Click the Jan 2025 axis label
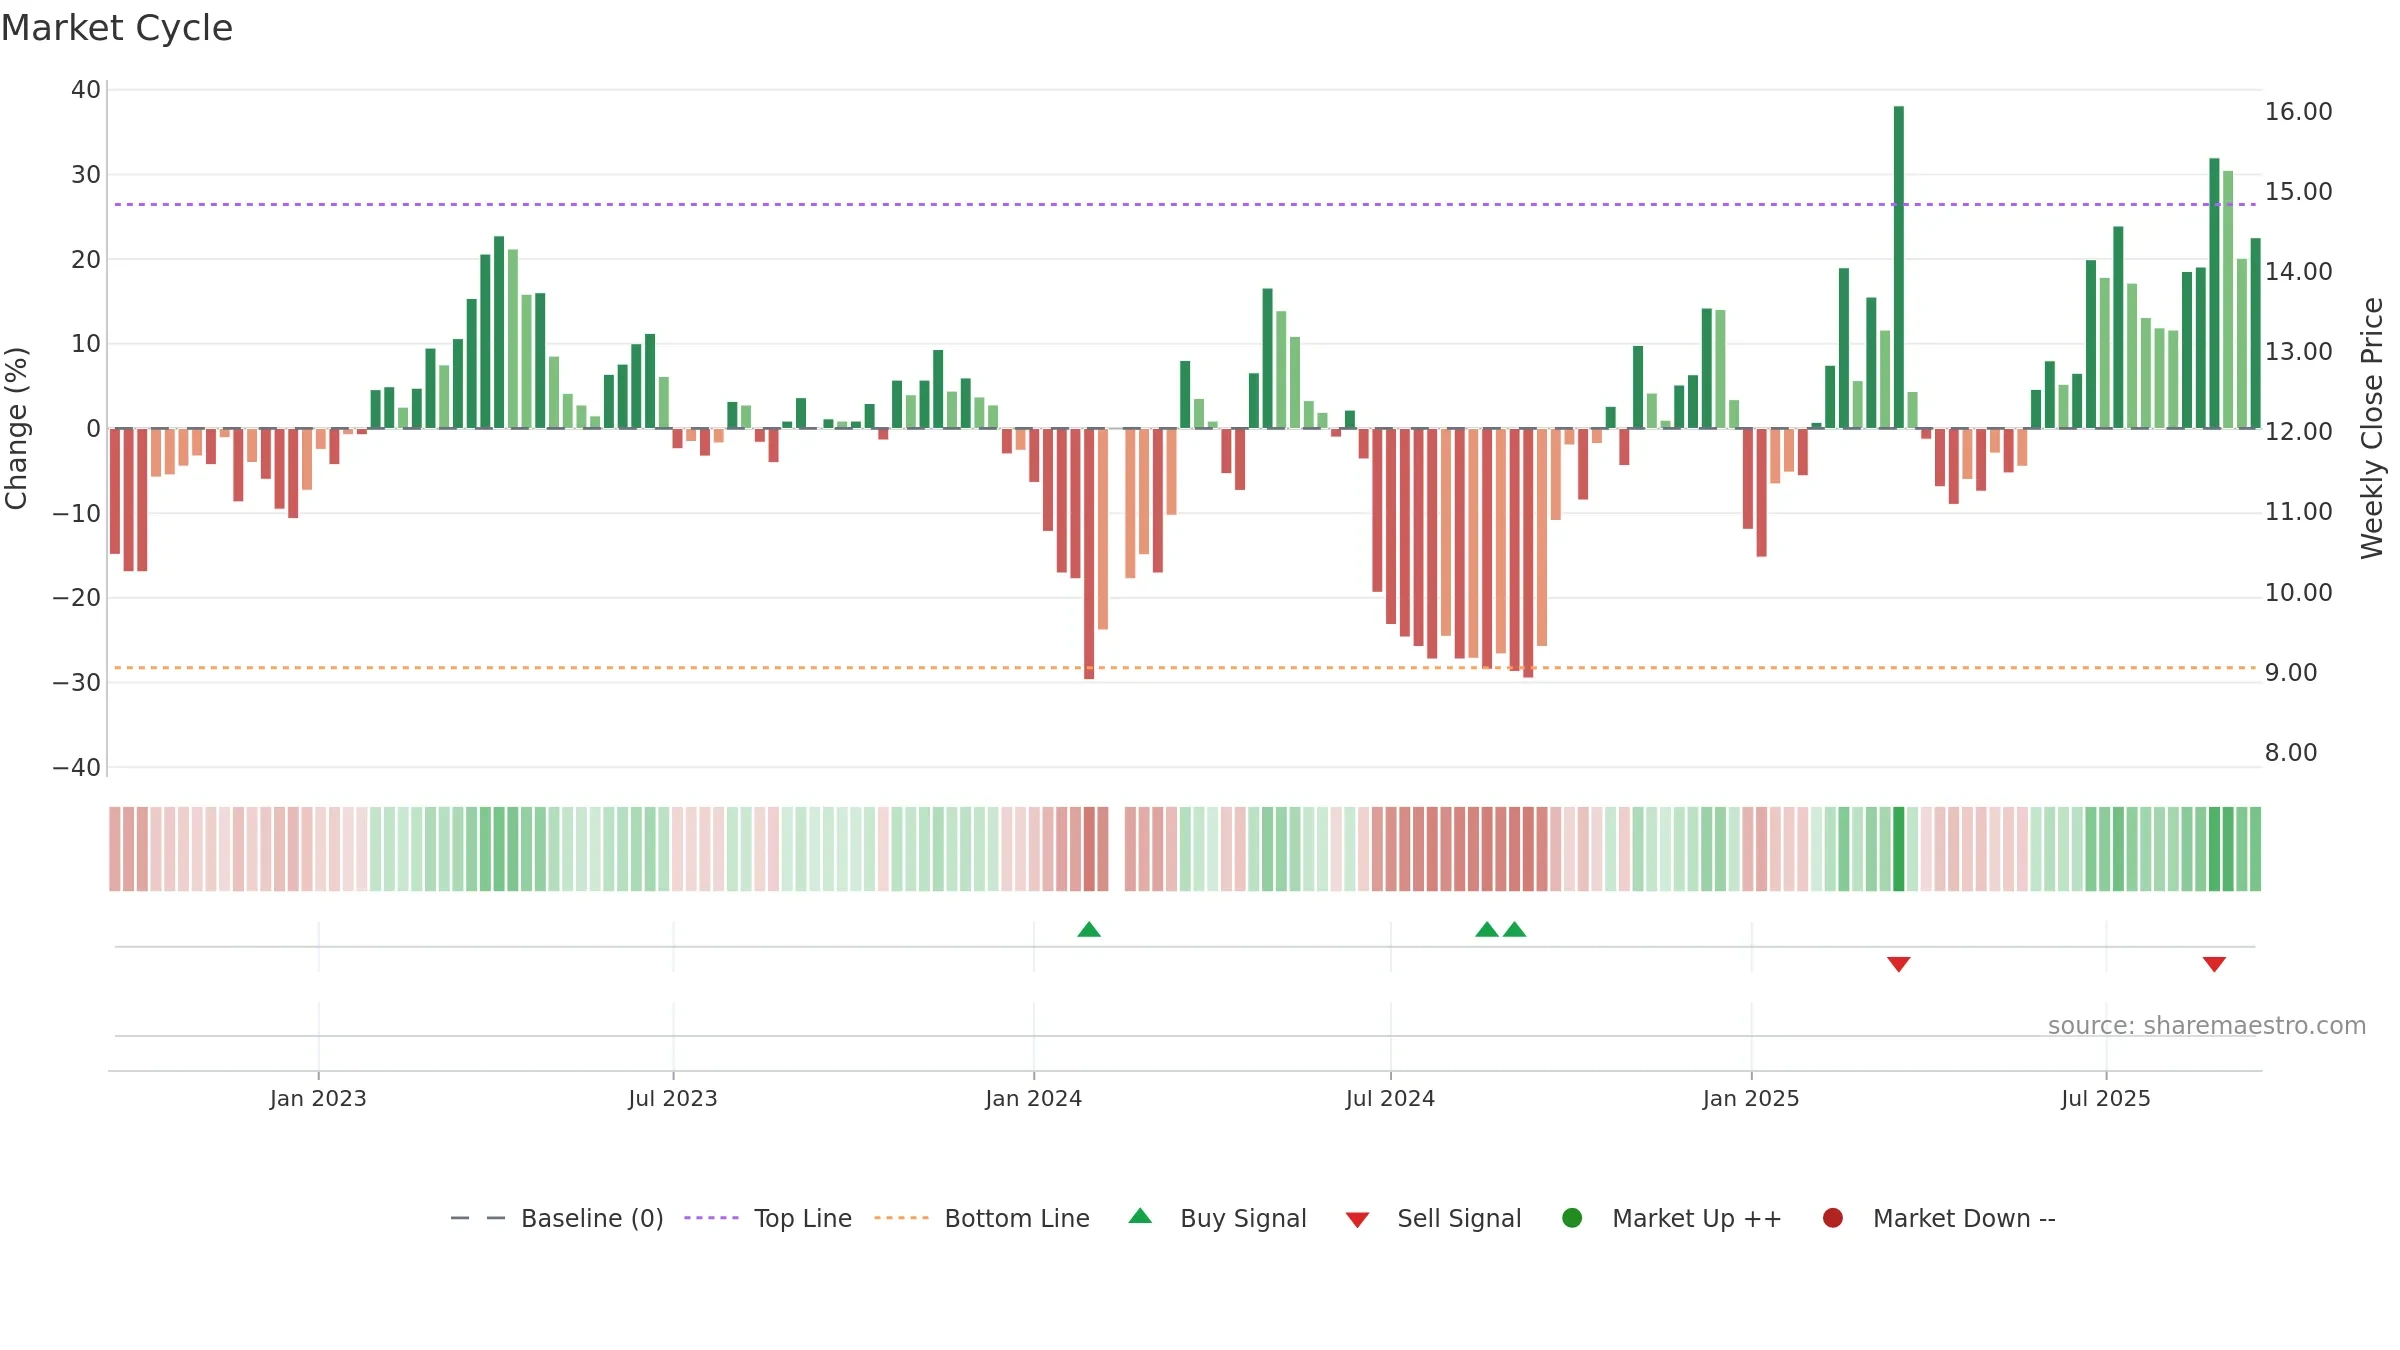 (x=1751, y=1099)
